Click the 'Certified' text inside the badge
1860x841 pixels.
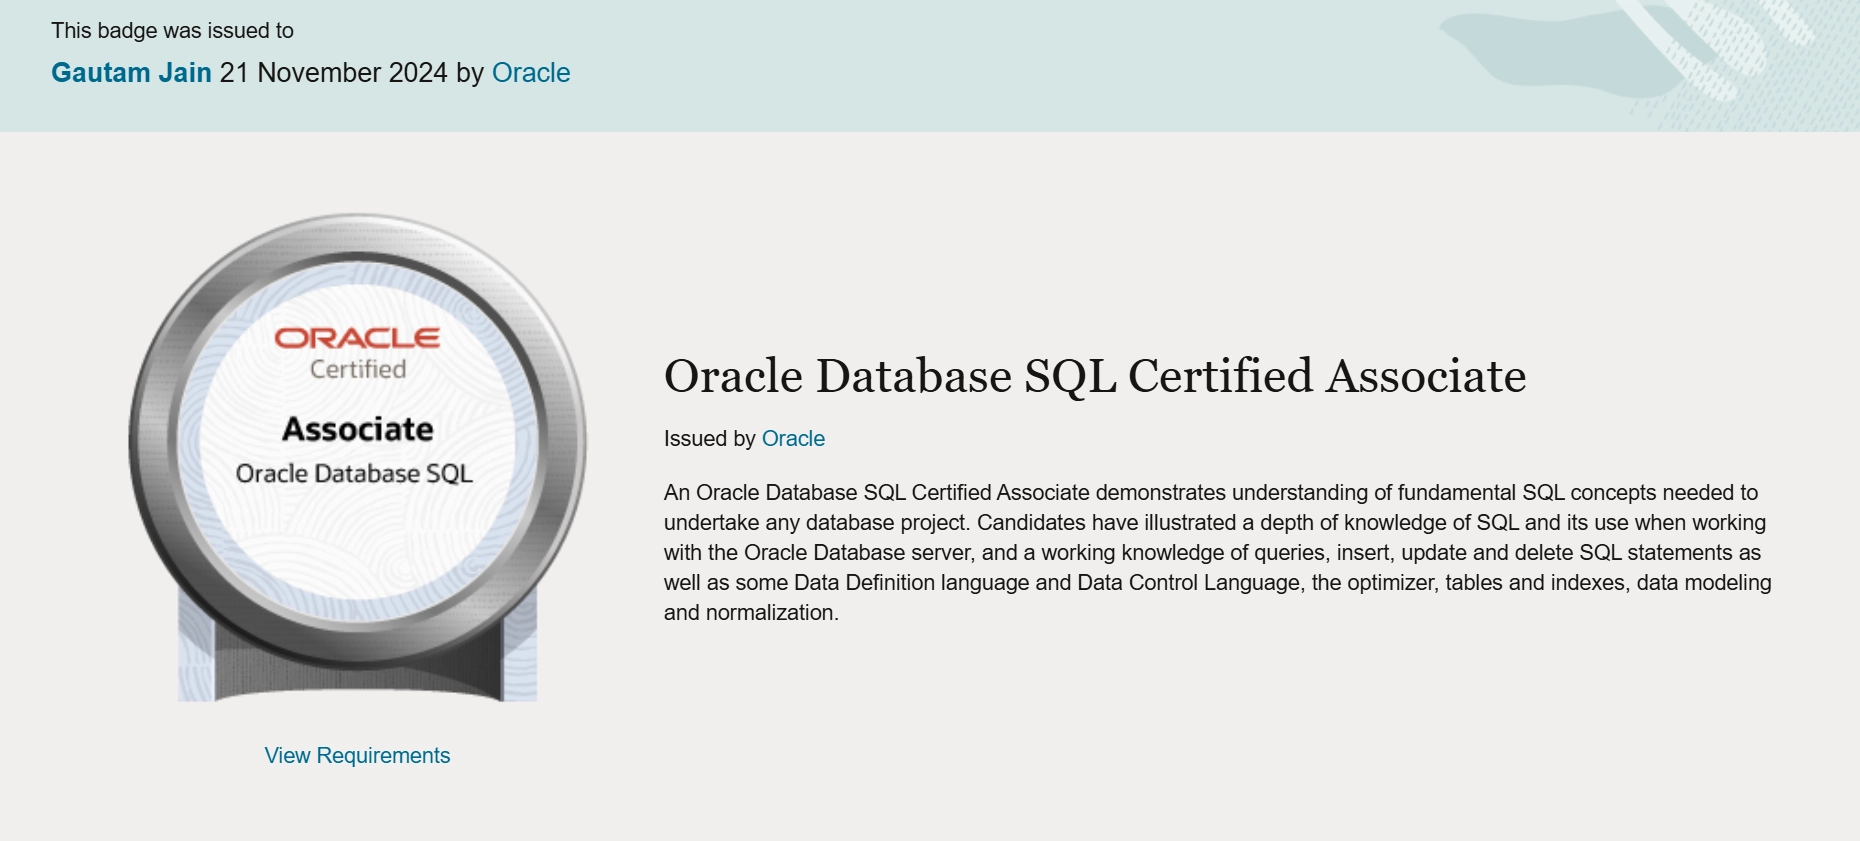pyautogui.click(x=357, y=370)
